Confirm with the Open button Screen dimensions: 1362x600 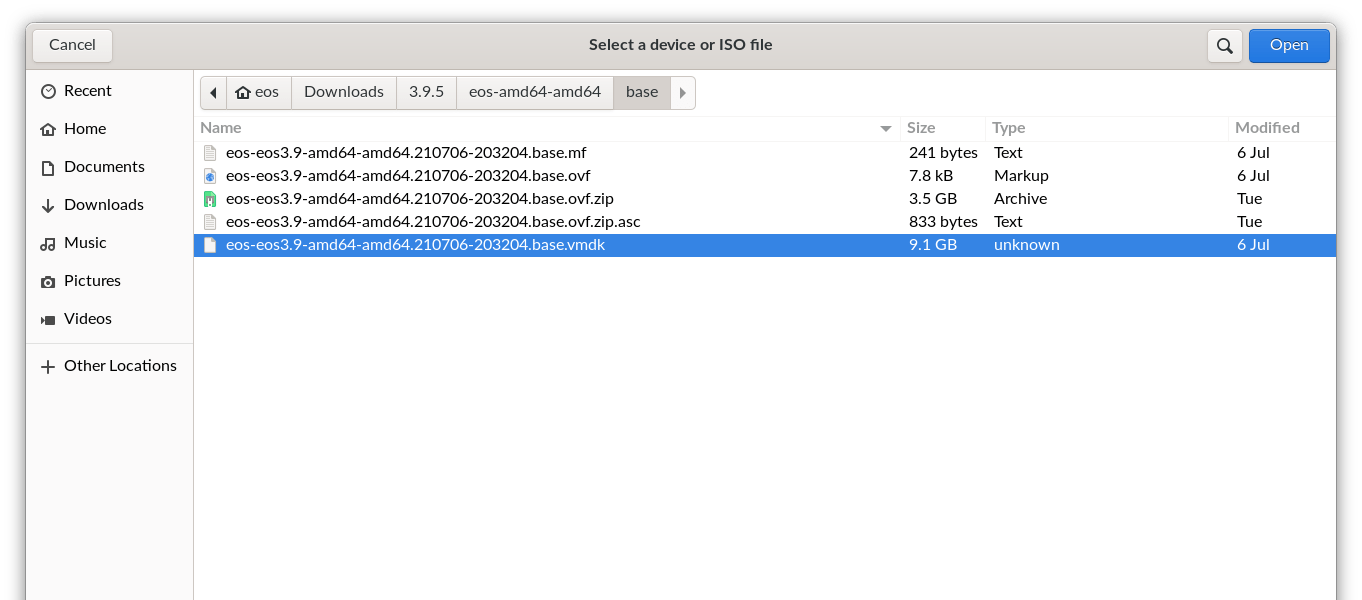(1289, 45)
